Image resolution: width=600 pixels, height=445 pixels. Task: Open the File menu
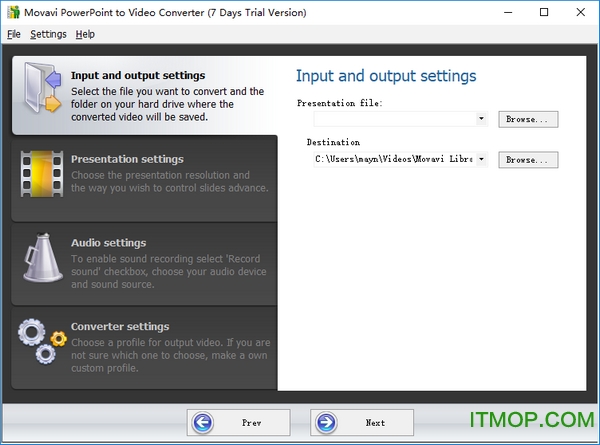(13, 34)
